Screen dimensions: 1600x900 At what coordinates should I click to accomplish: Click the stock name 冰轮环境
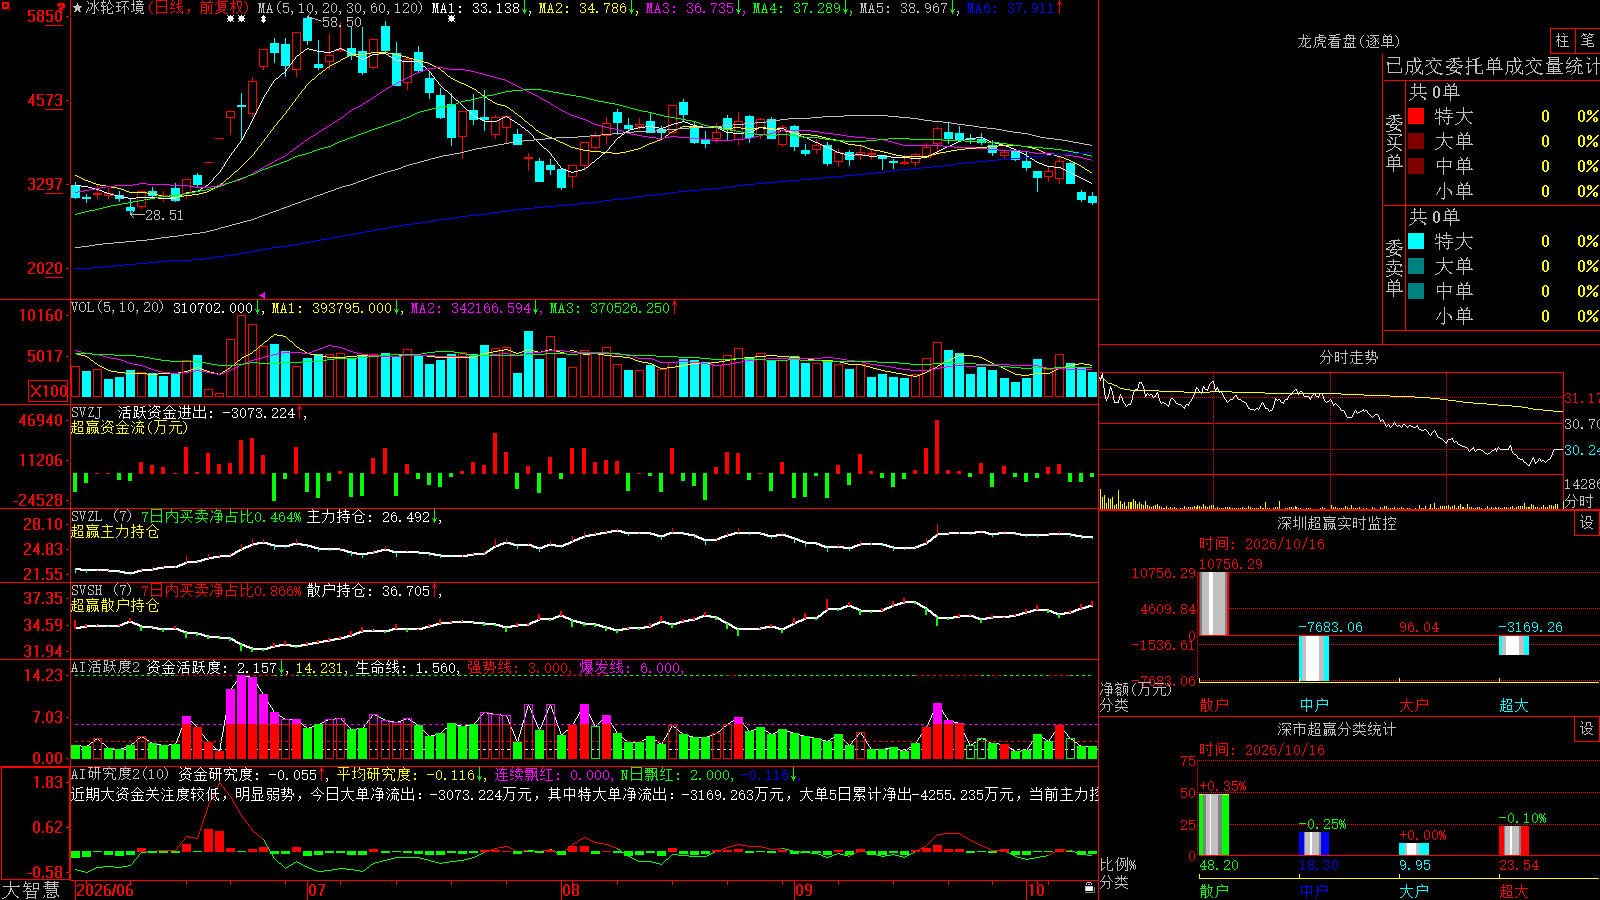tap(114, 8)
